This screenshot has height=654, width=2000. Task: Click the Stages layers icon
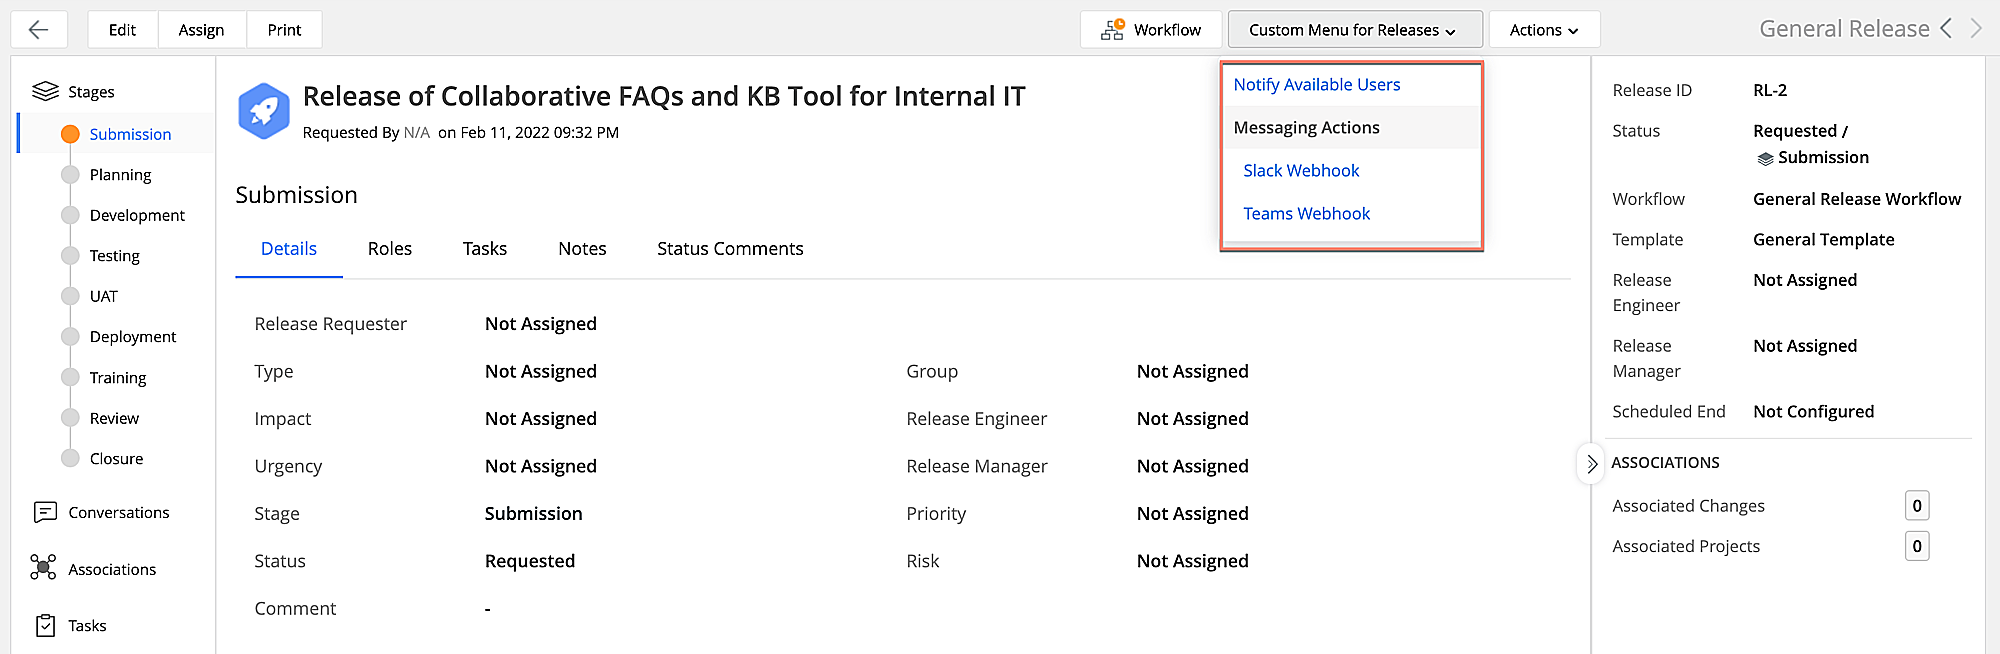point(45,92)
